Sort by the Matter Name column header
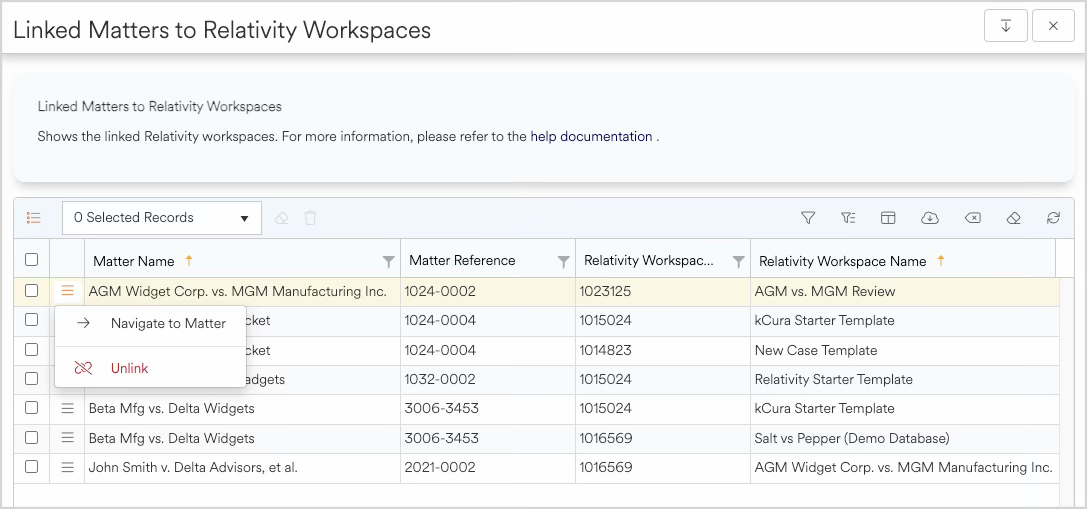1087x509 pixels. [134, 261]
